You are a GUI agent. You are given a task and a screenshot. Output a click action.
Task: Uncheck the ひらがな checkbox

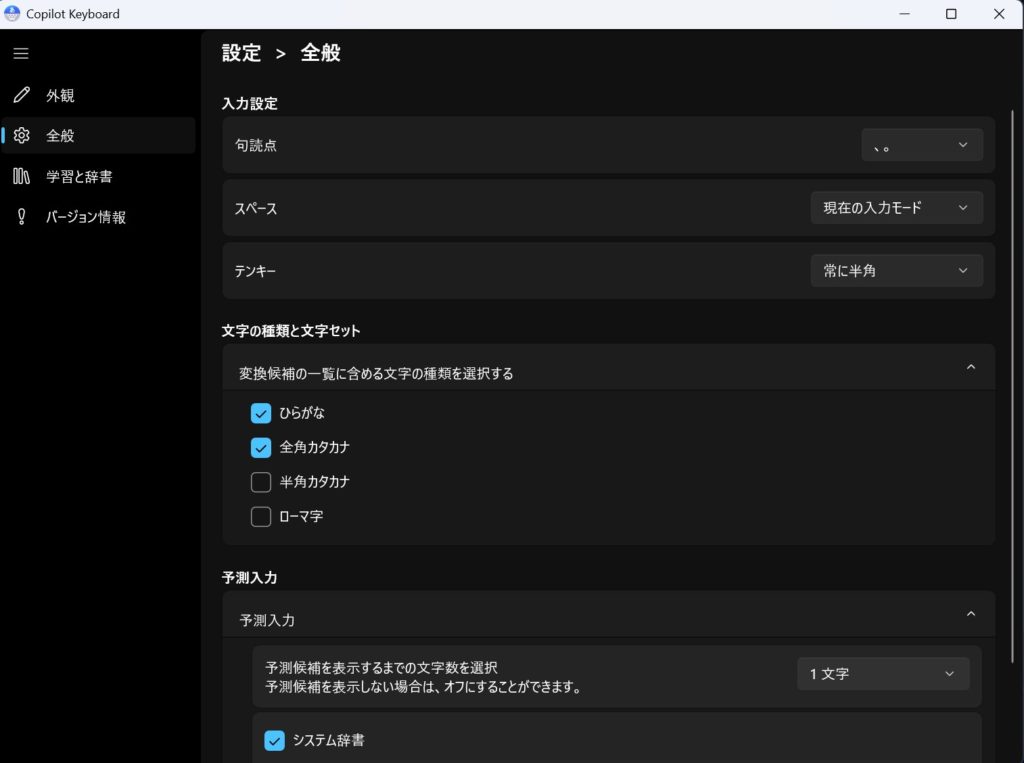coord(261,412)
